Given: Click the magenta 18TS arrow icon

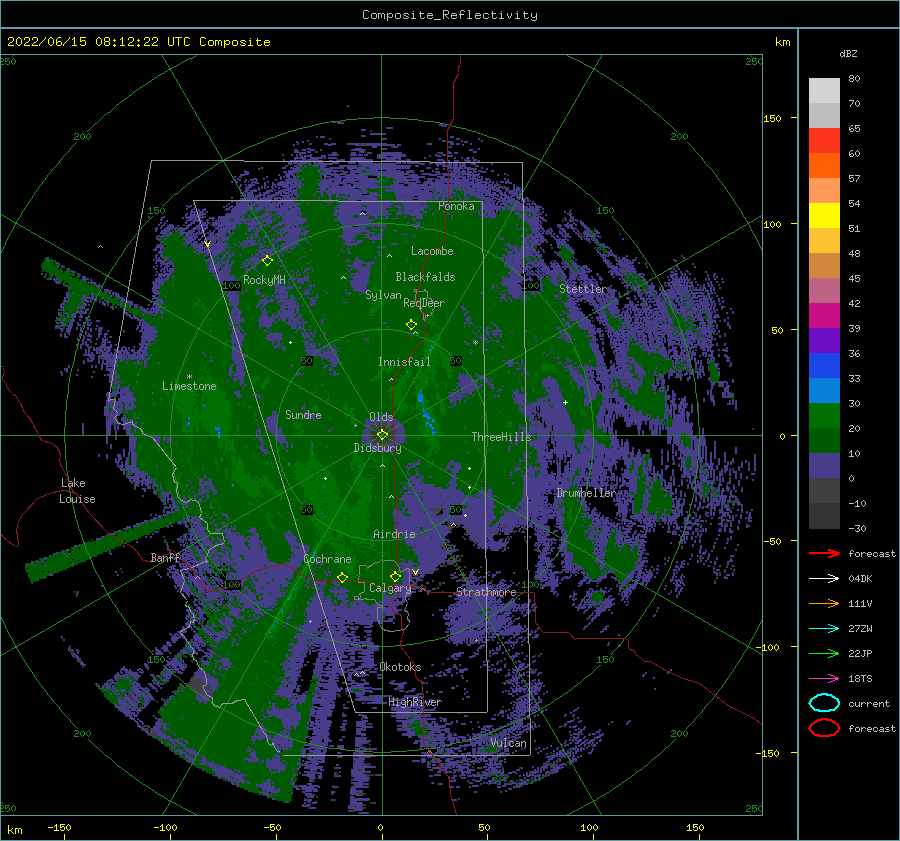Looking at the screenshot, I should (x=824, y=679).
